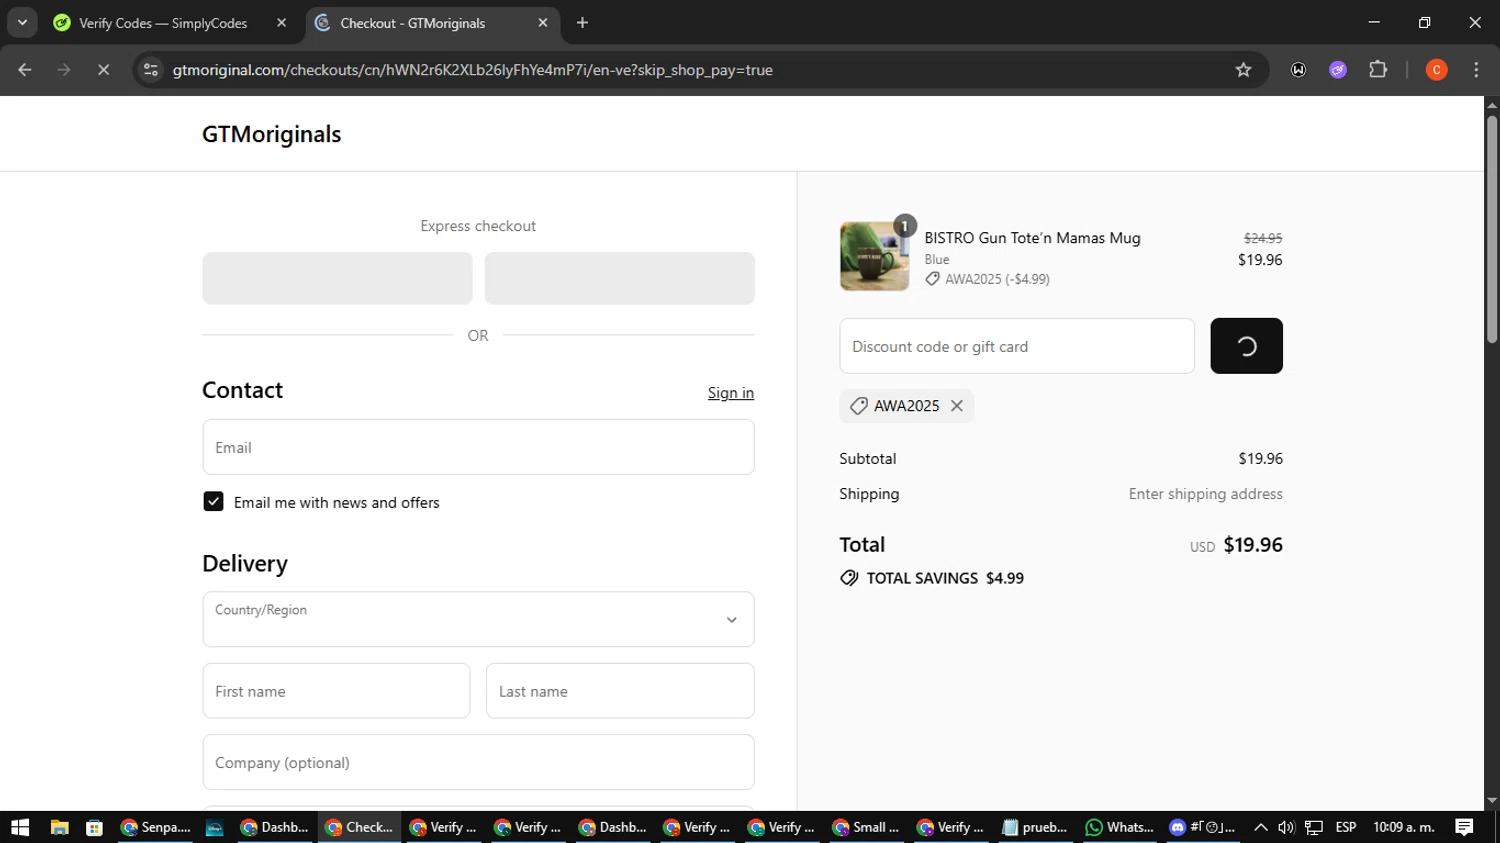Switch to Senpa Chrome window in taskbar
1500x843 pixels.
point(155,827)
